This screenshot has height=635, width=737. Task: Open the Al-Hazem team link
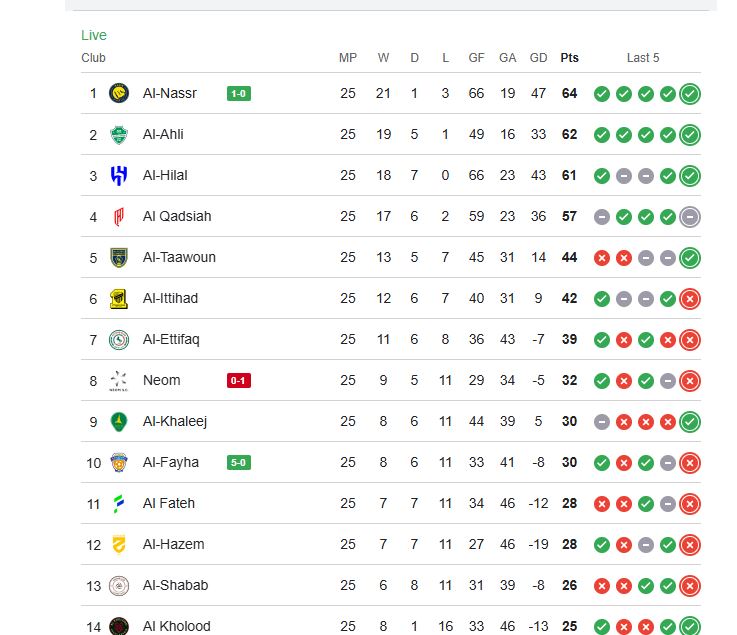(x=173, y=544)
